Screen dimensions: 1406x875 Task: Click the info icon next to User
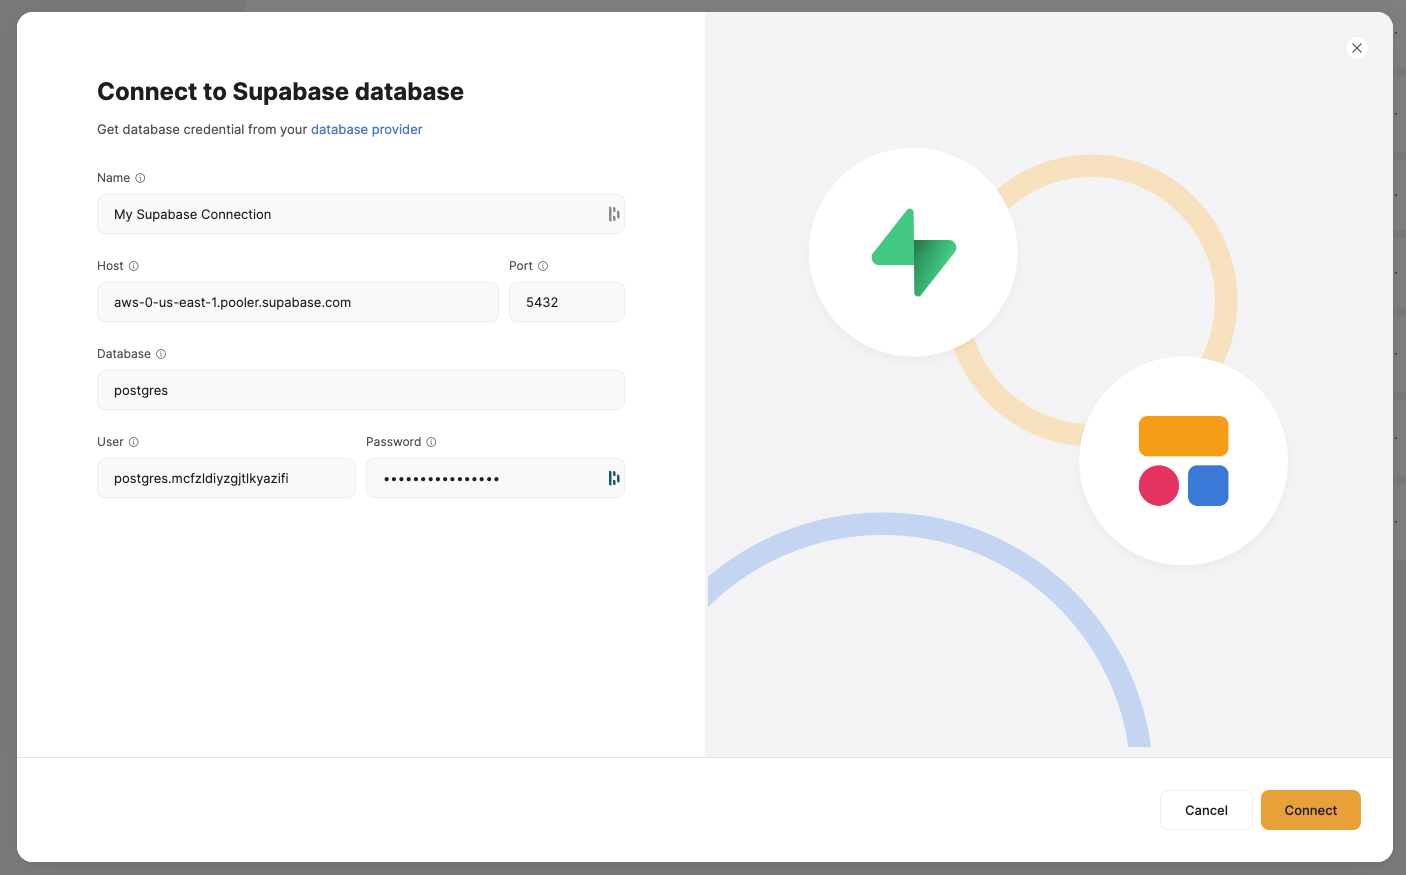click(133, 441)
